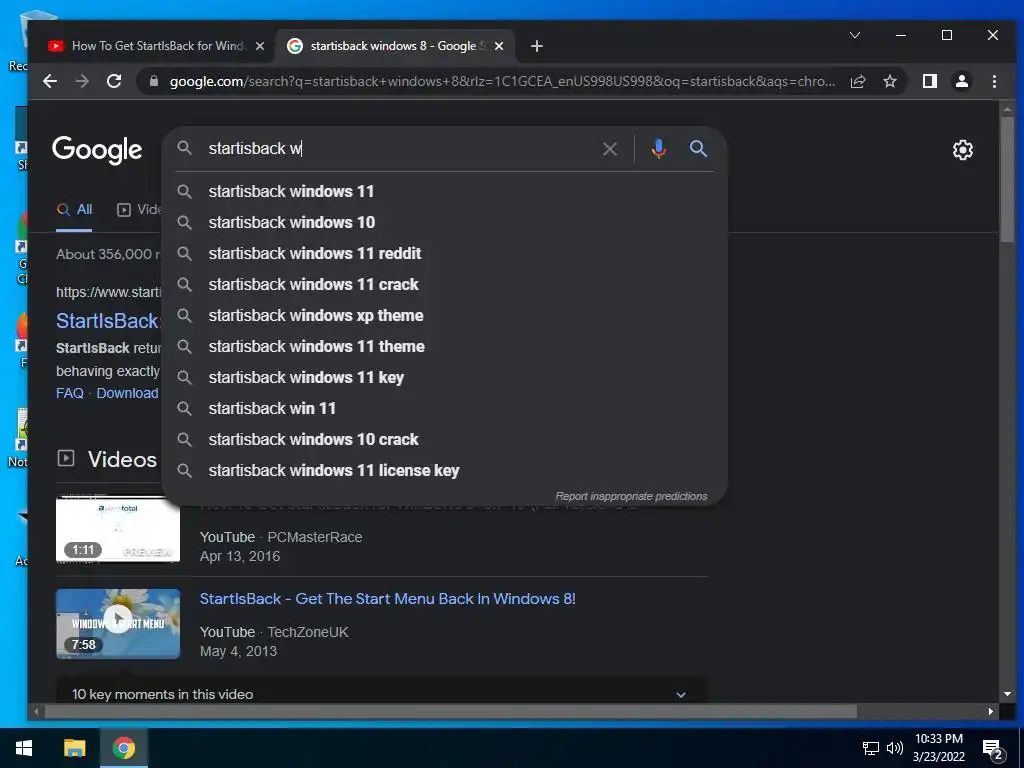This screenshot has height=768, width=1024.
Task: Open the FAQ sitelink
Action: tap(70, 393)
